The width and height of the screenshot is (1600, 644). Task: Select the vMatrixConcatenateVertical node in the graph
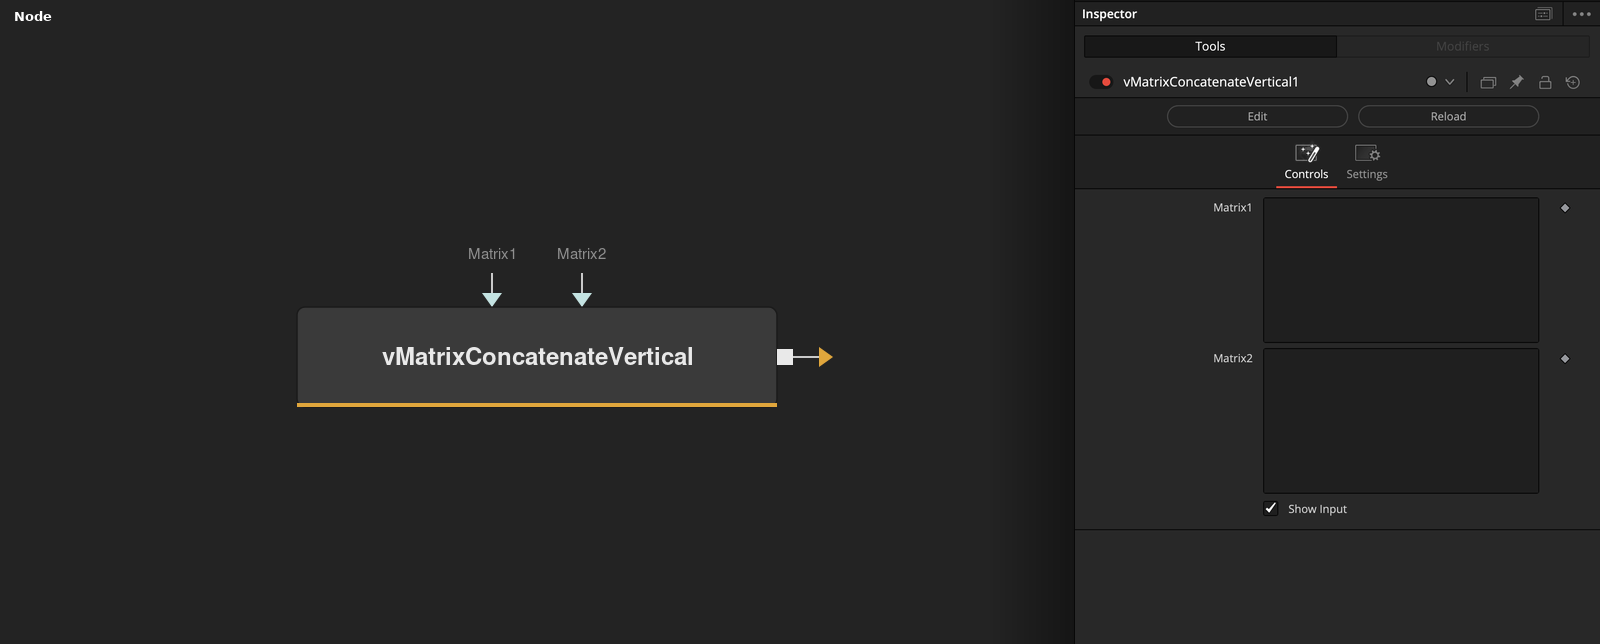pyautogui.click(x=537, y=356)
